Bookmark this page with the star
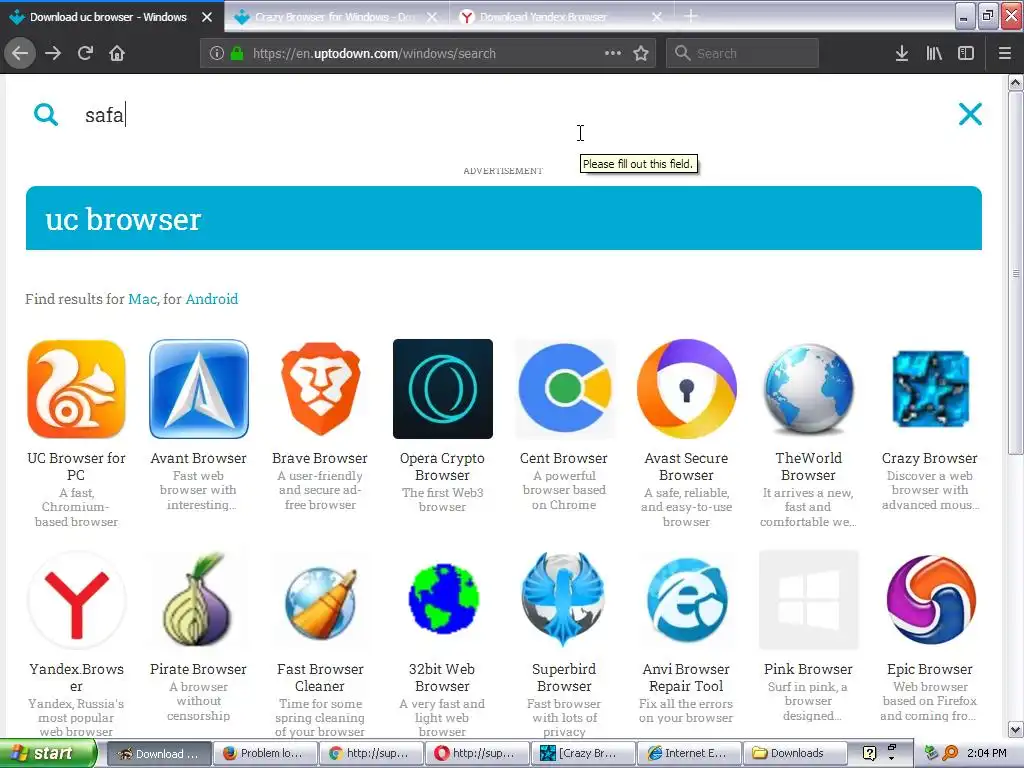The image size is (1024, 768). 641,53
